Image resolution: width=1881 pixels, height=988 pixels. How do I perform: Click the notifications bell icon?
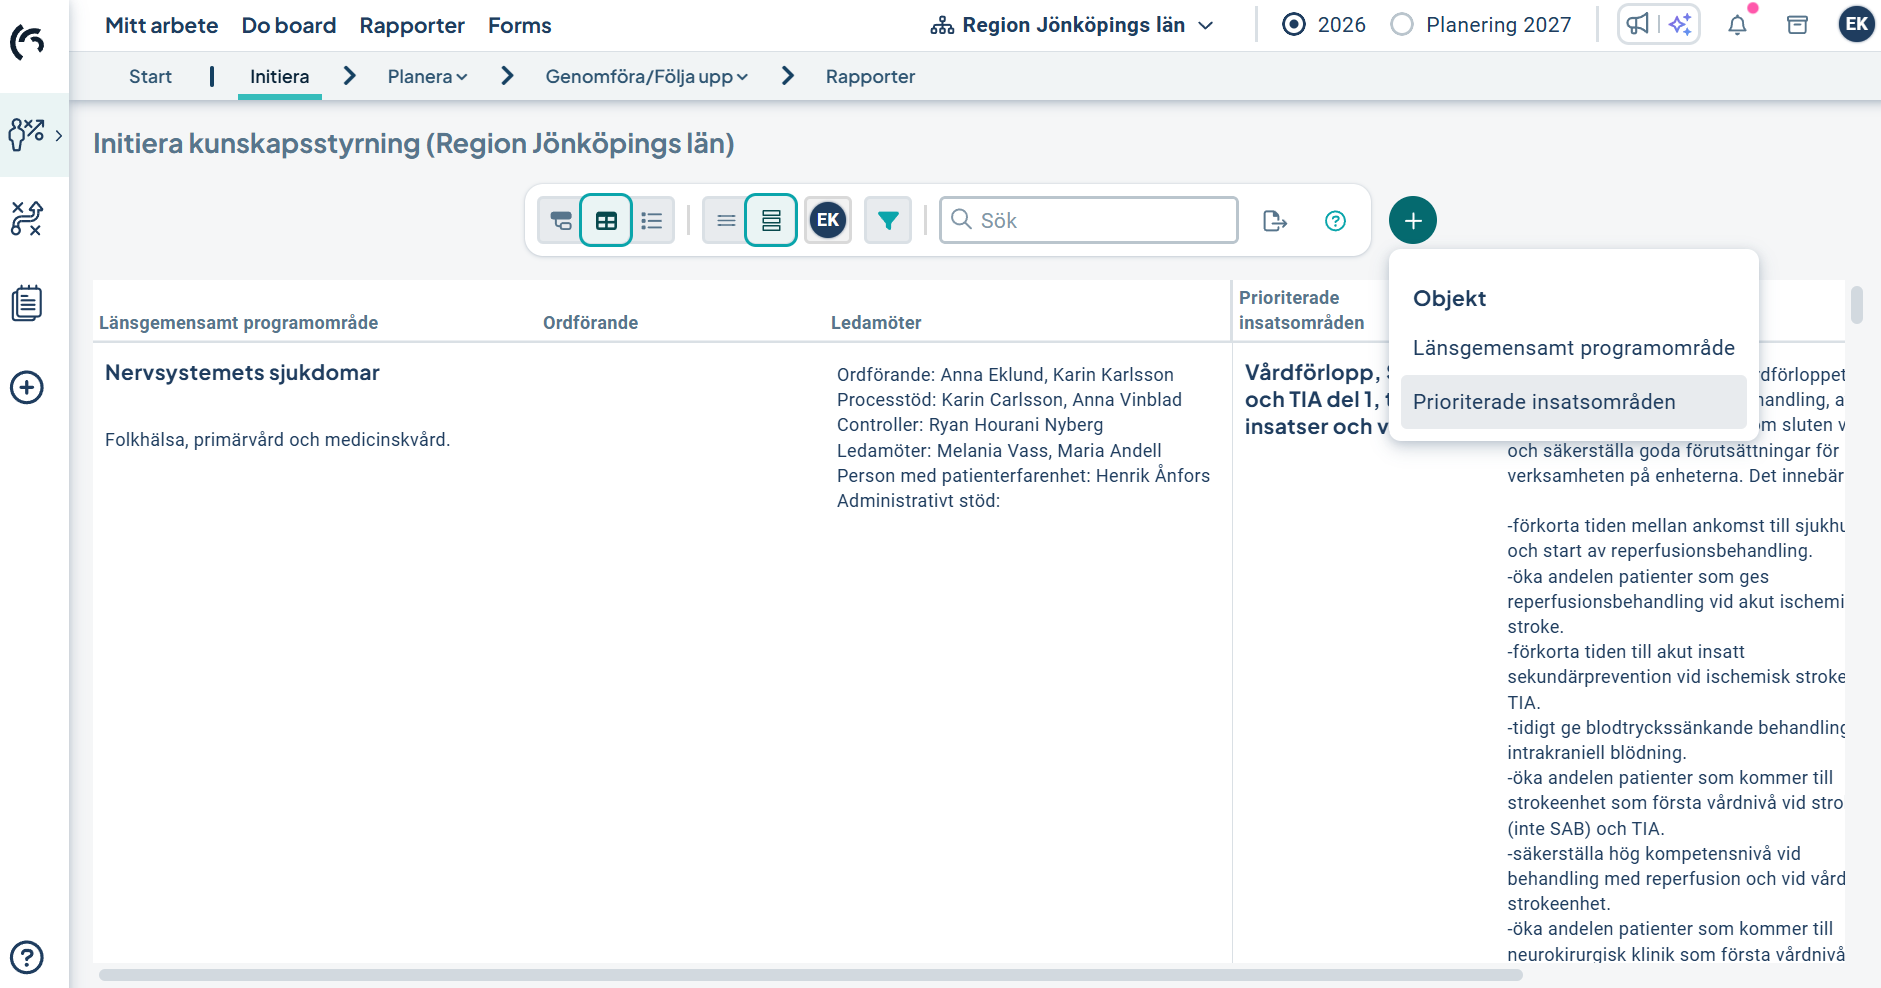(1737, 25)
